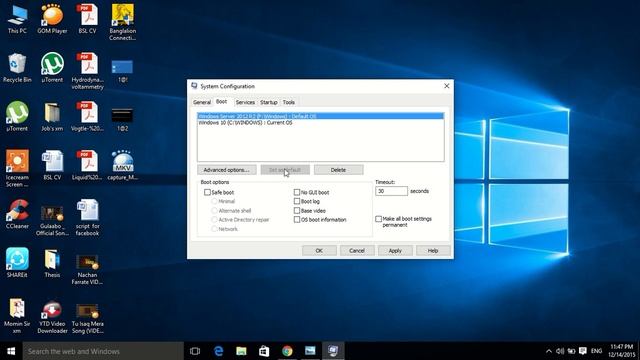Select the Liquid%20 PDF file
Viewport: 640px width, 360px height.
(87, 165)
